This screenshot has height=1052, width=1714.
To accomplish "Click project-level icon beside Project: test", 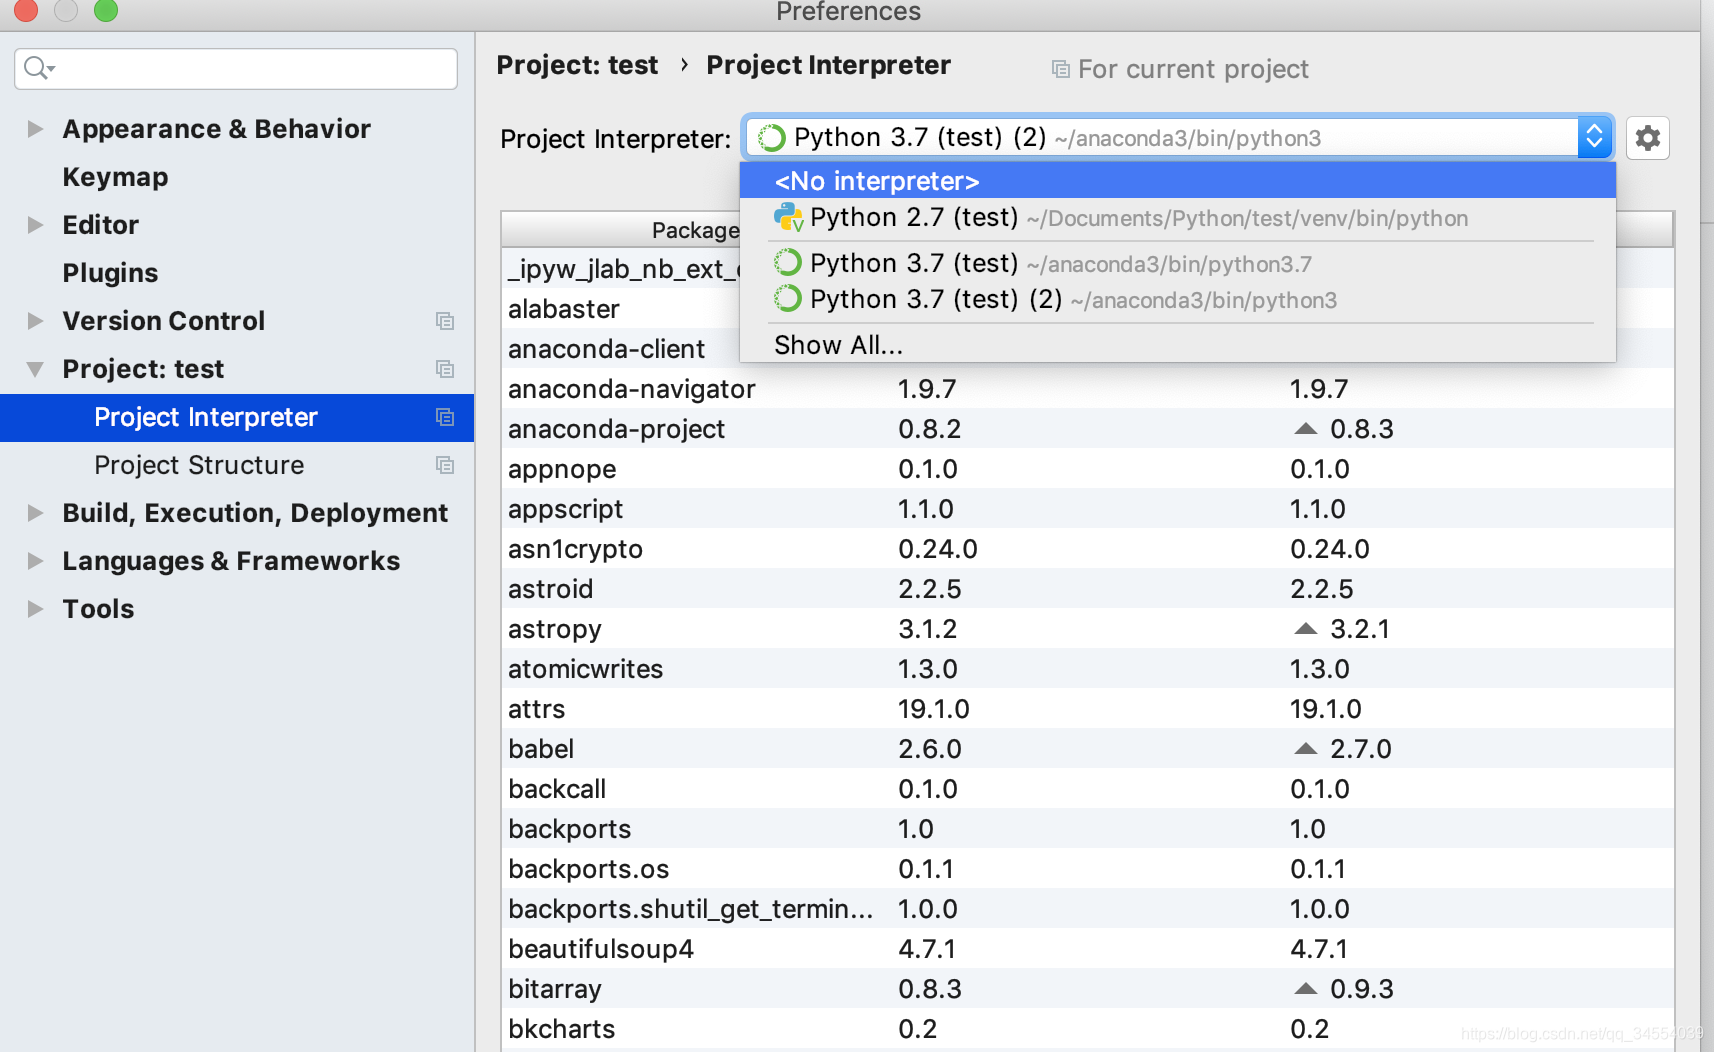I will [x=445, y=369].
